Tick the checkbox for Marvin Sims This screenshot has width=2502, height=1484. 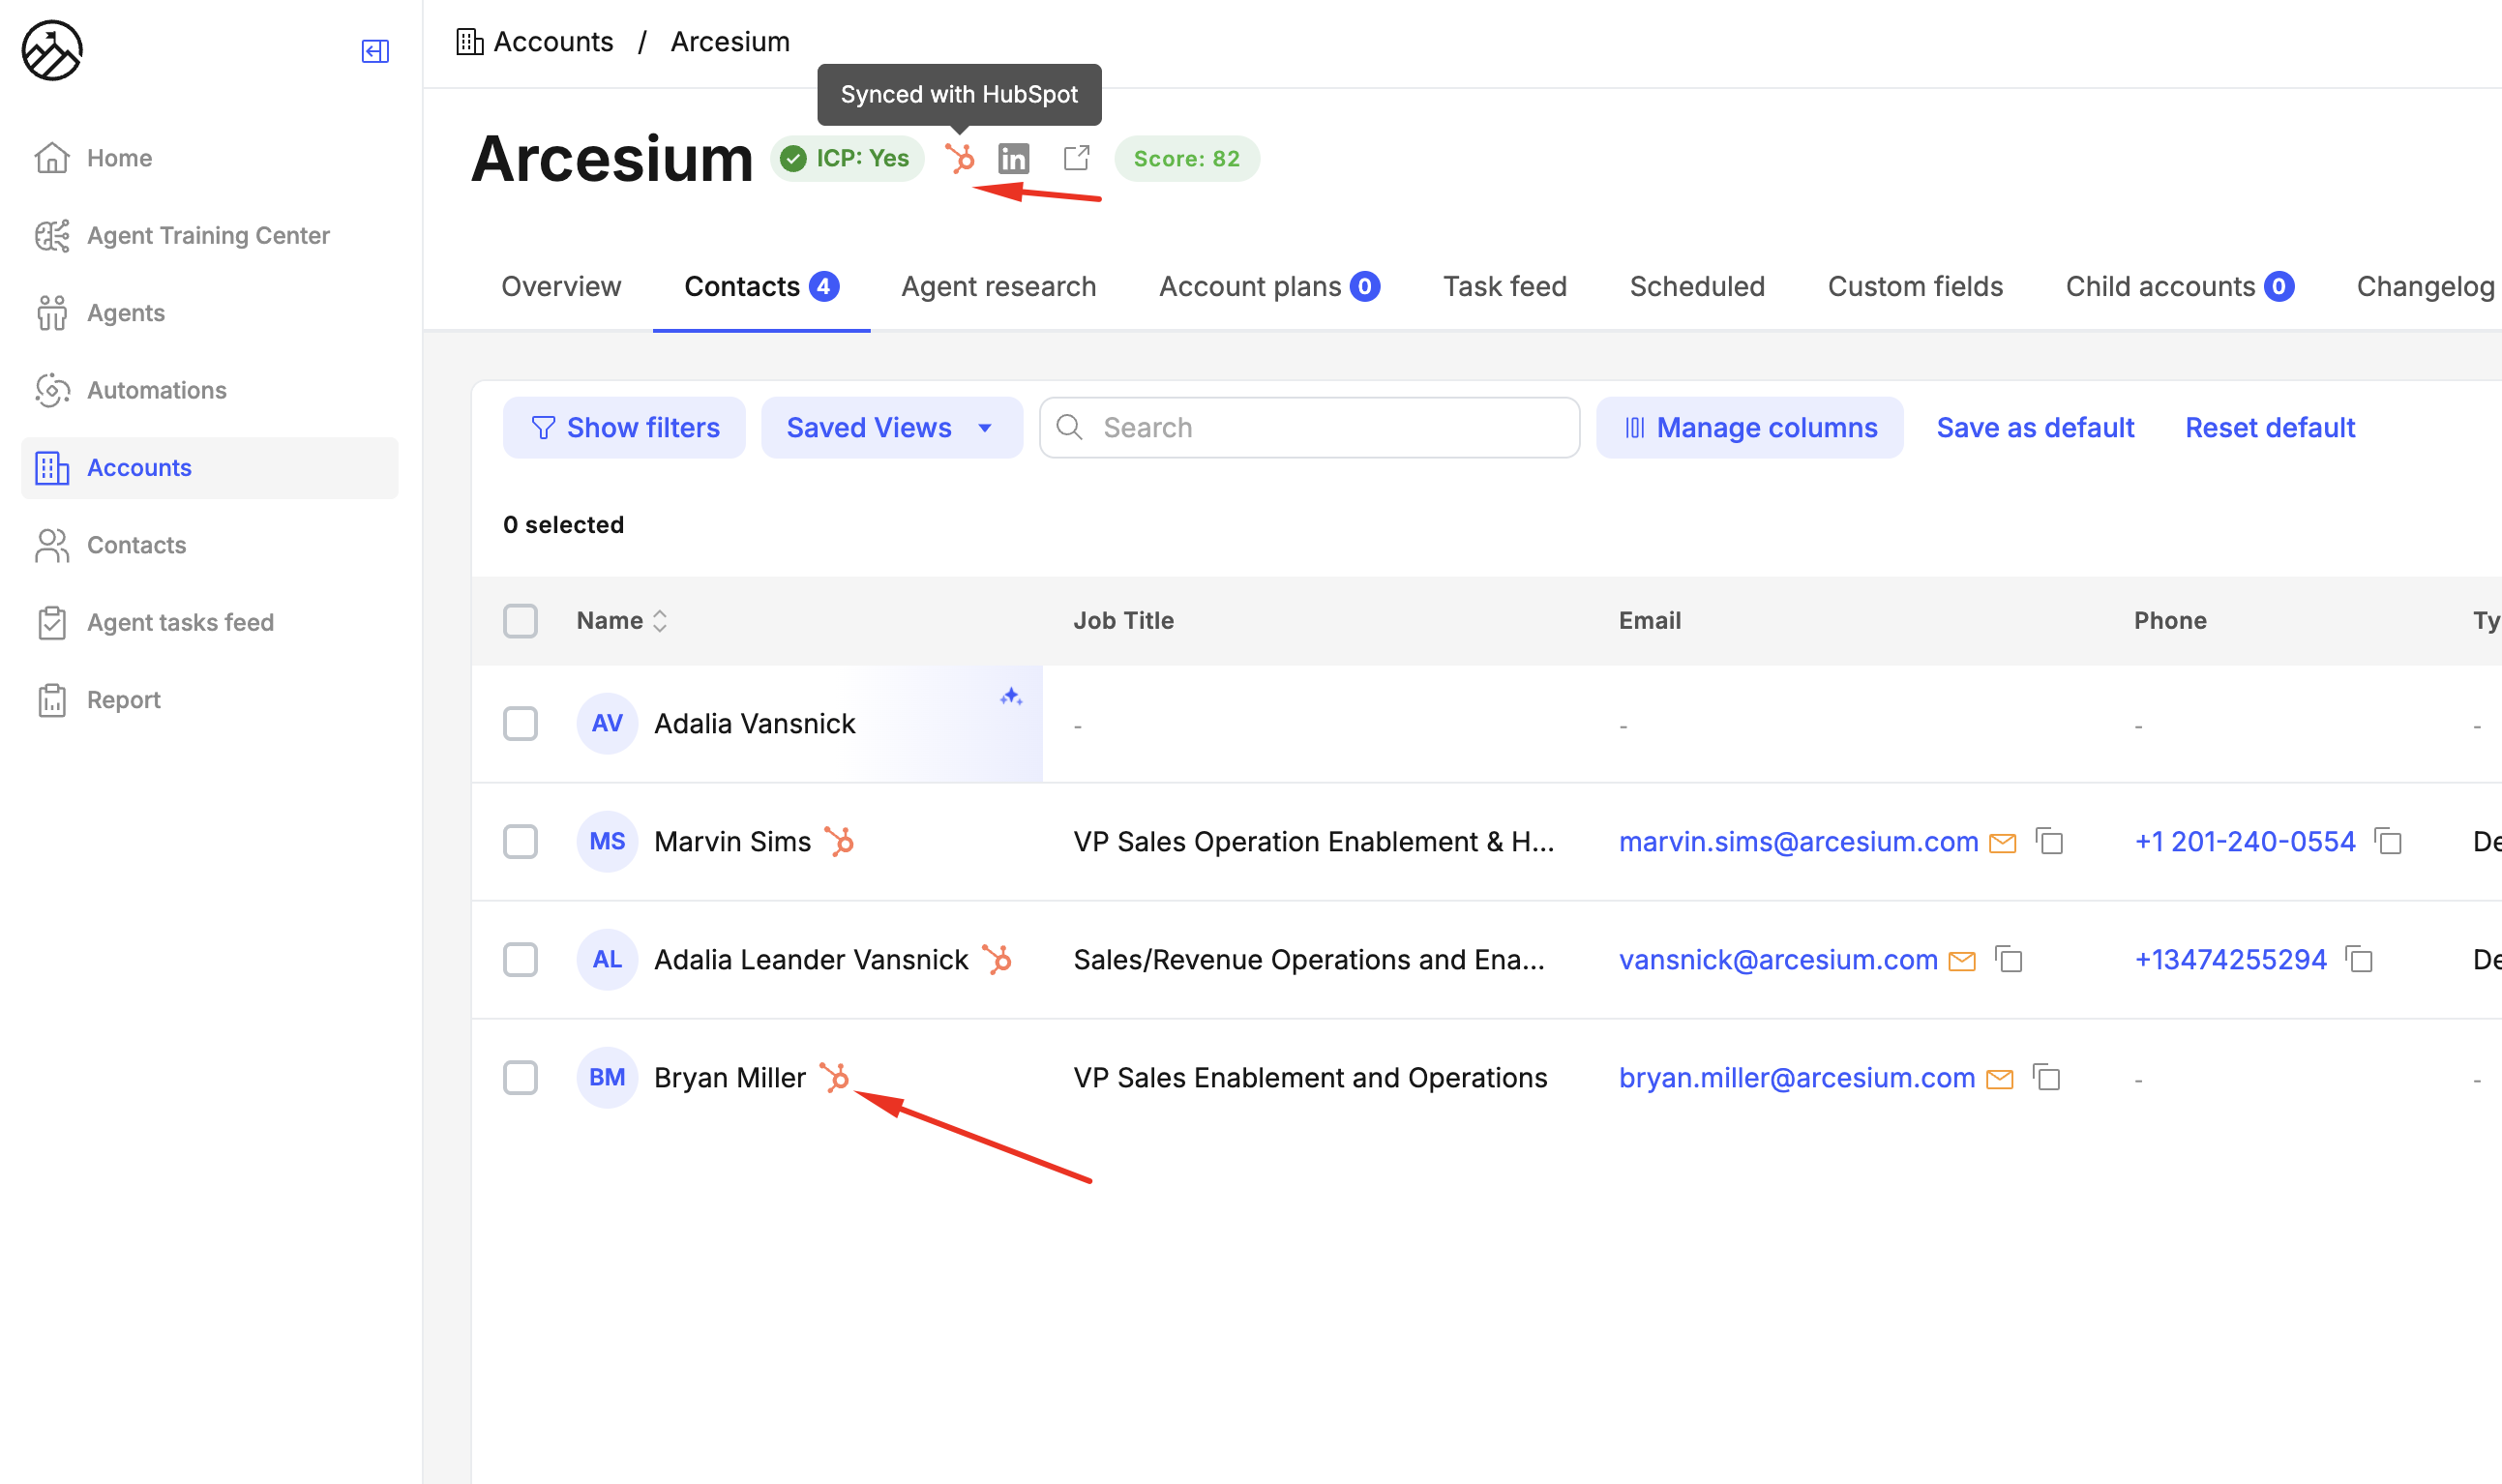tap(520, 842)
